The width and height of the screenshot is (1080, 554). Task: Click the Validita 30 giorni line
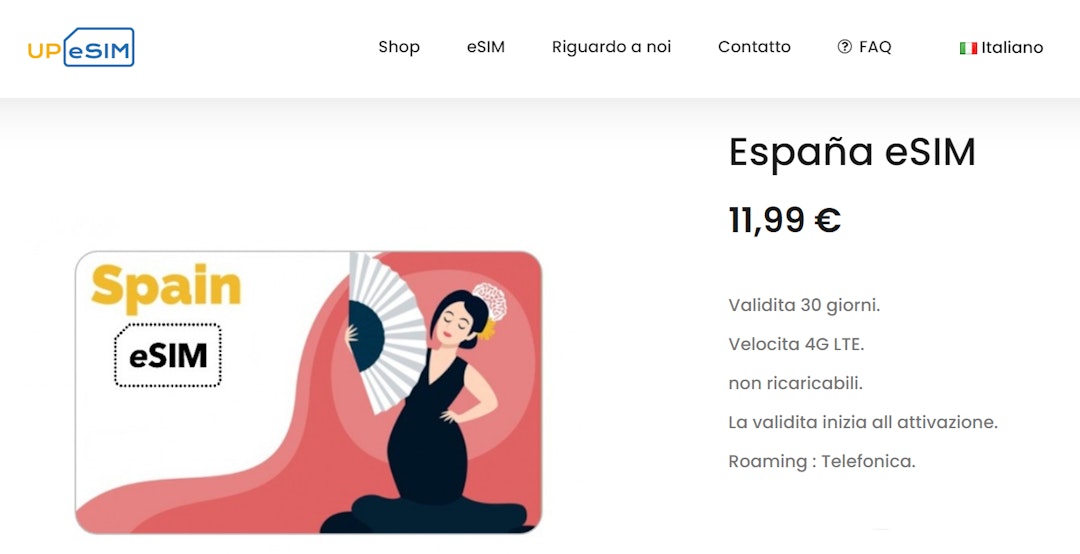[x=804, y=305]
